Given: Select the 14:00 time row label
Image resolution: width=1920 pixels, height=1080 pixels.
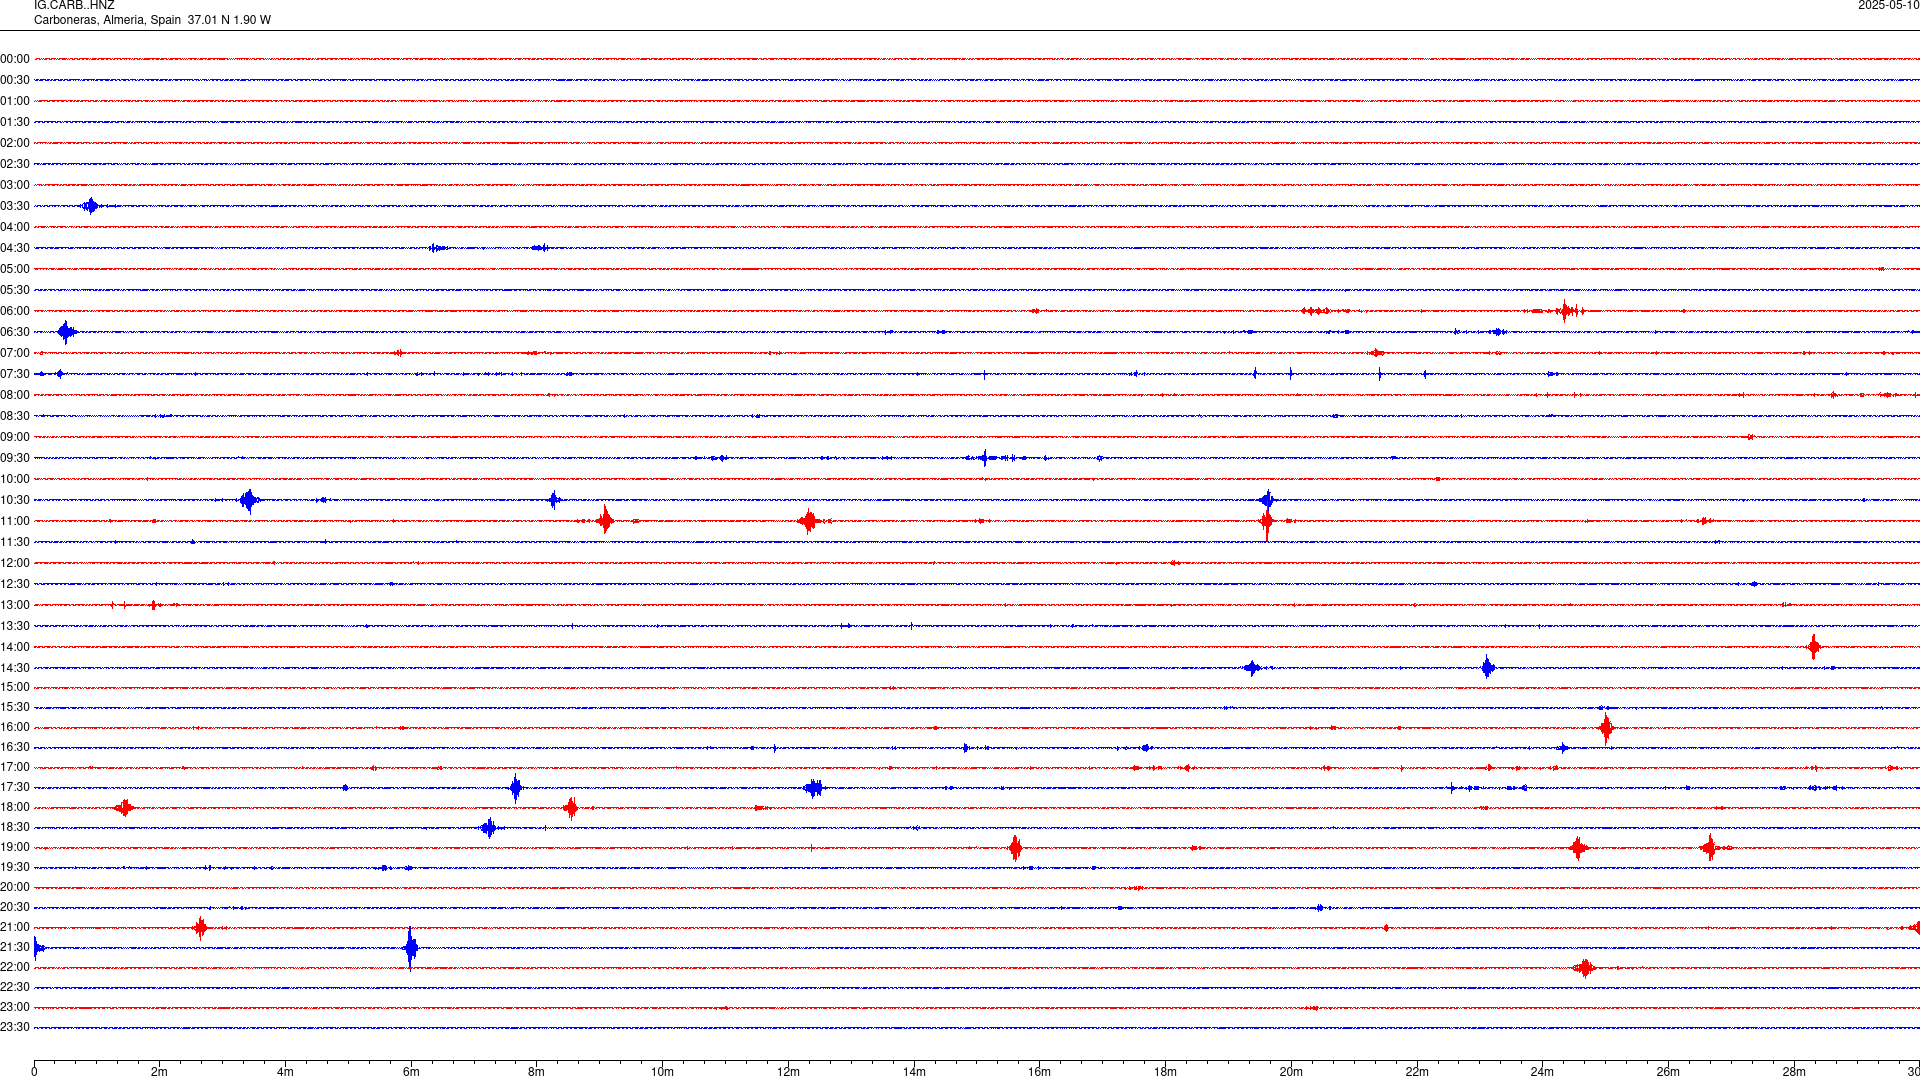Looking at the screenshot, I should click(15, 647).
